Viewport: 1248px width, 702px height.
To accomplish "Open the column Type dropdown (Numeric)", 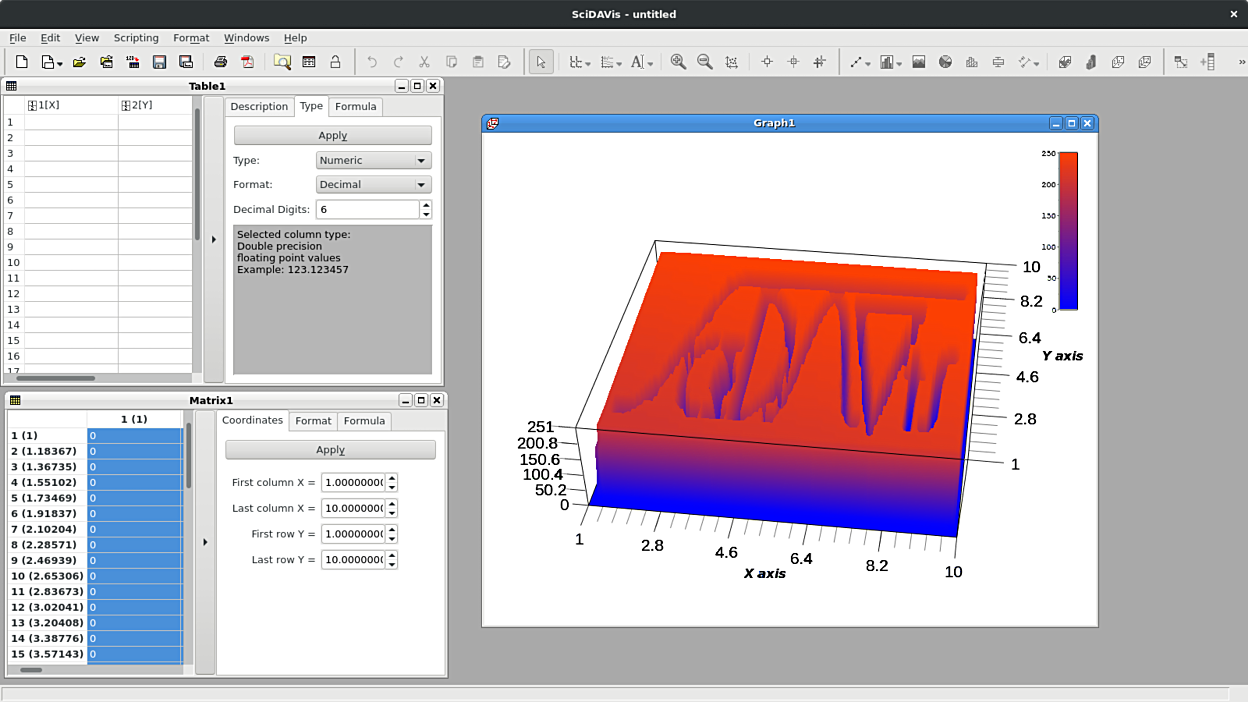I will [x=373, y=160].
